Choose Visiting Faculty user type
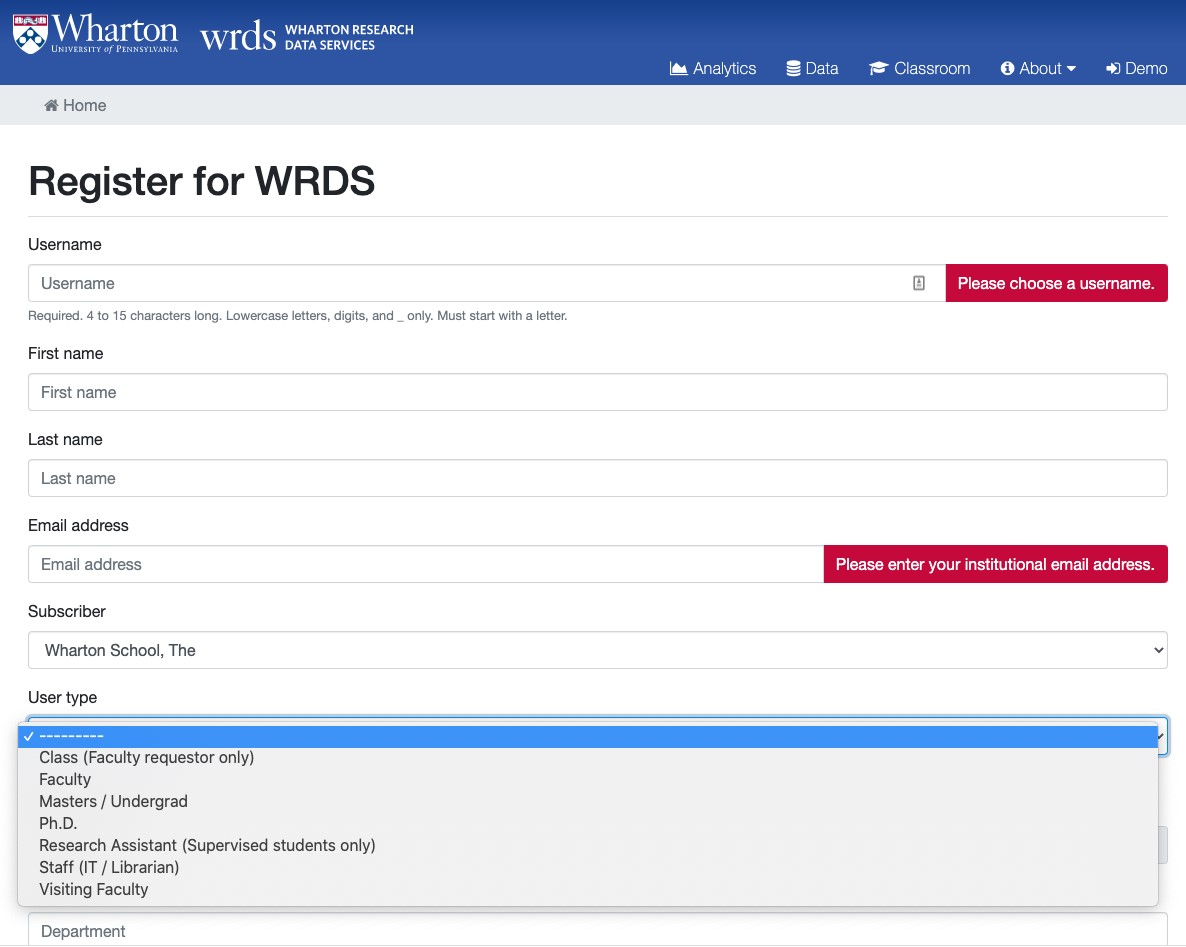 pyautogui.click(x=588, y=889)
